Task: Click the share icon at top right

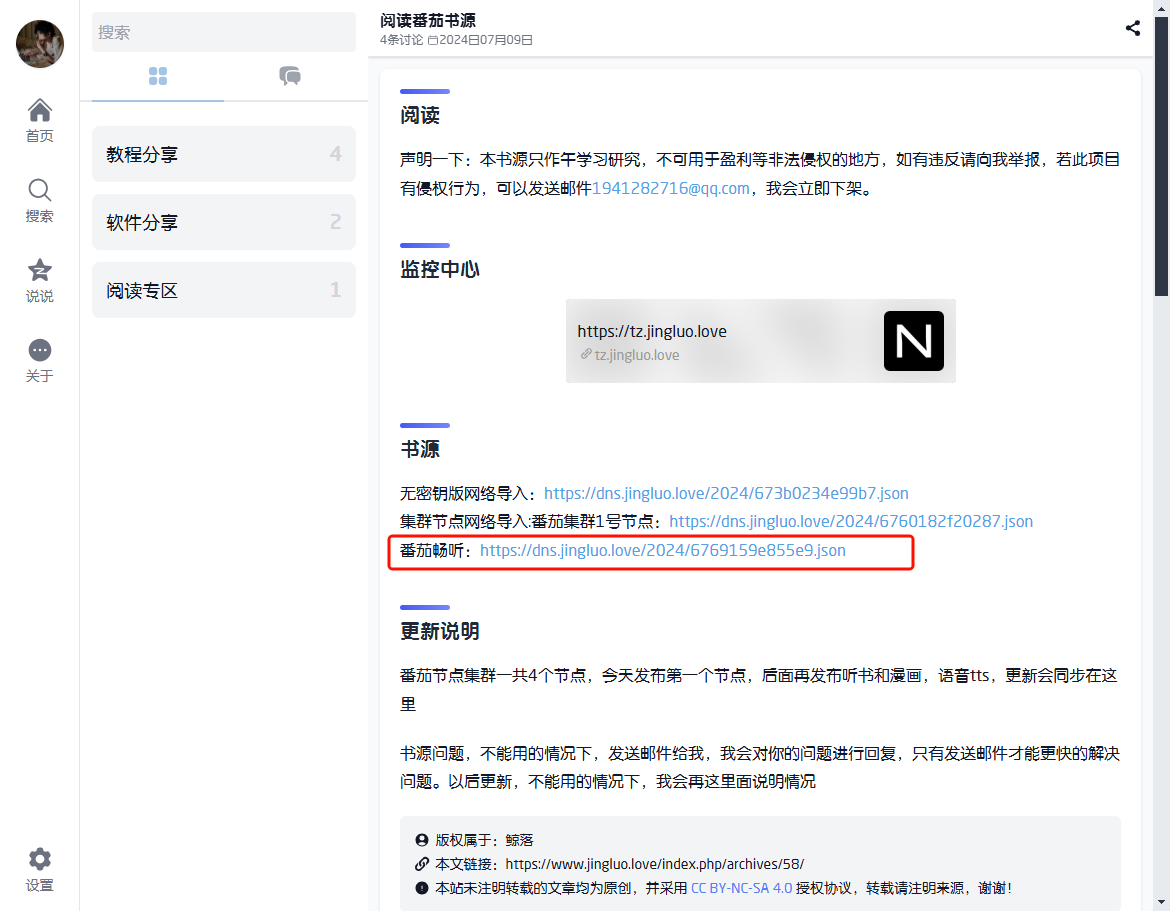Action: 1133,28
